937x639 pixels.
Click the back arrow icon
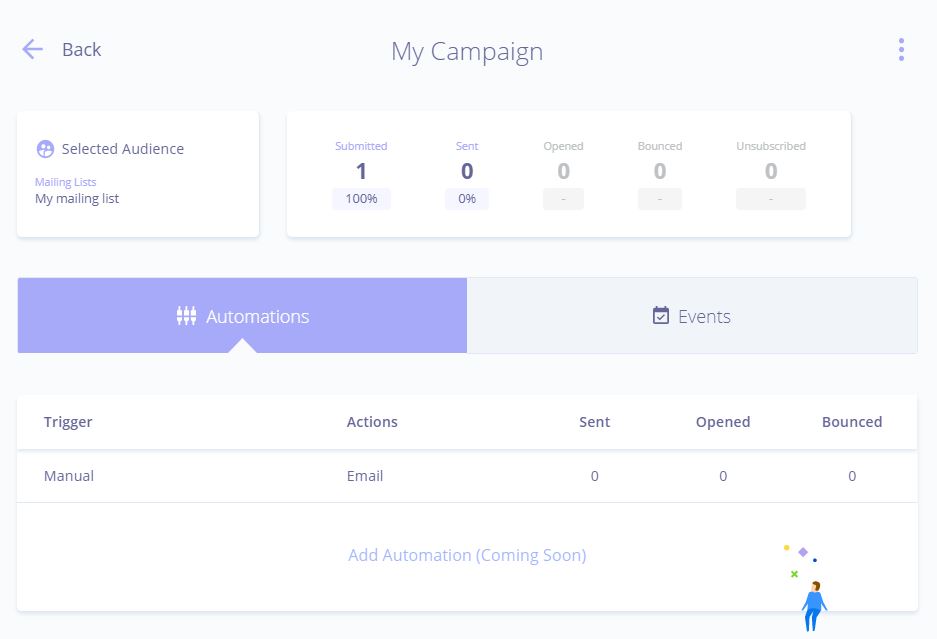click(32, 49)
